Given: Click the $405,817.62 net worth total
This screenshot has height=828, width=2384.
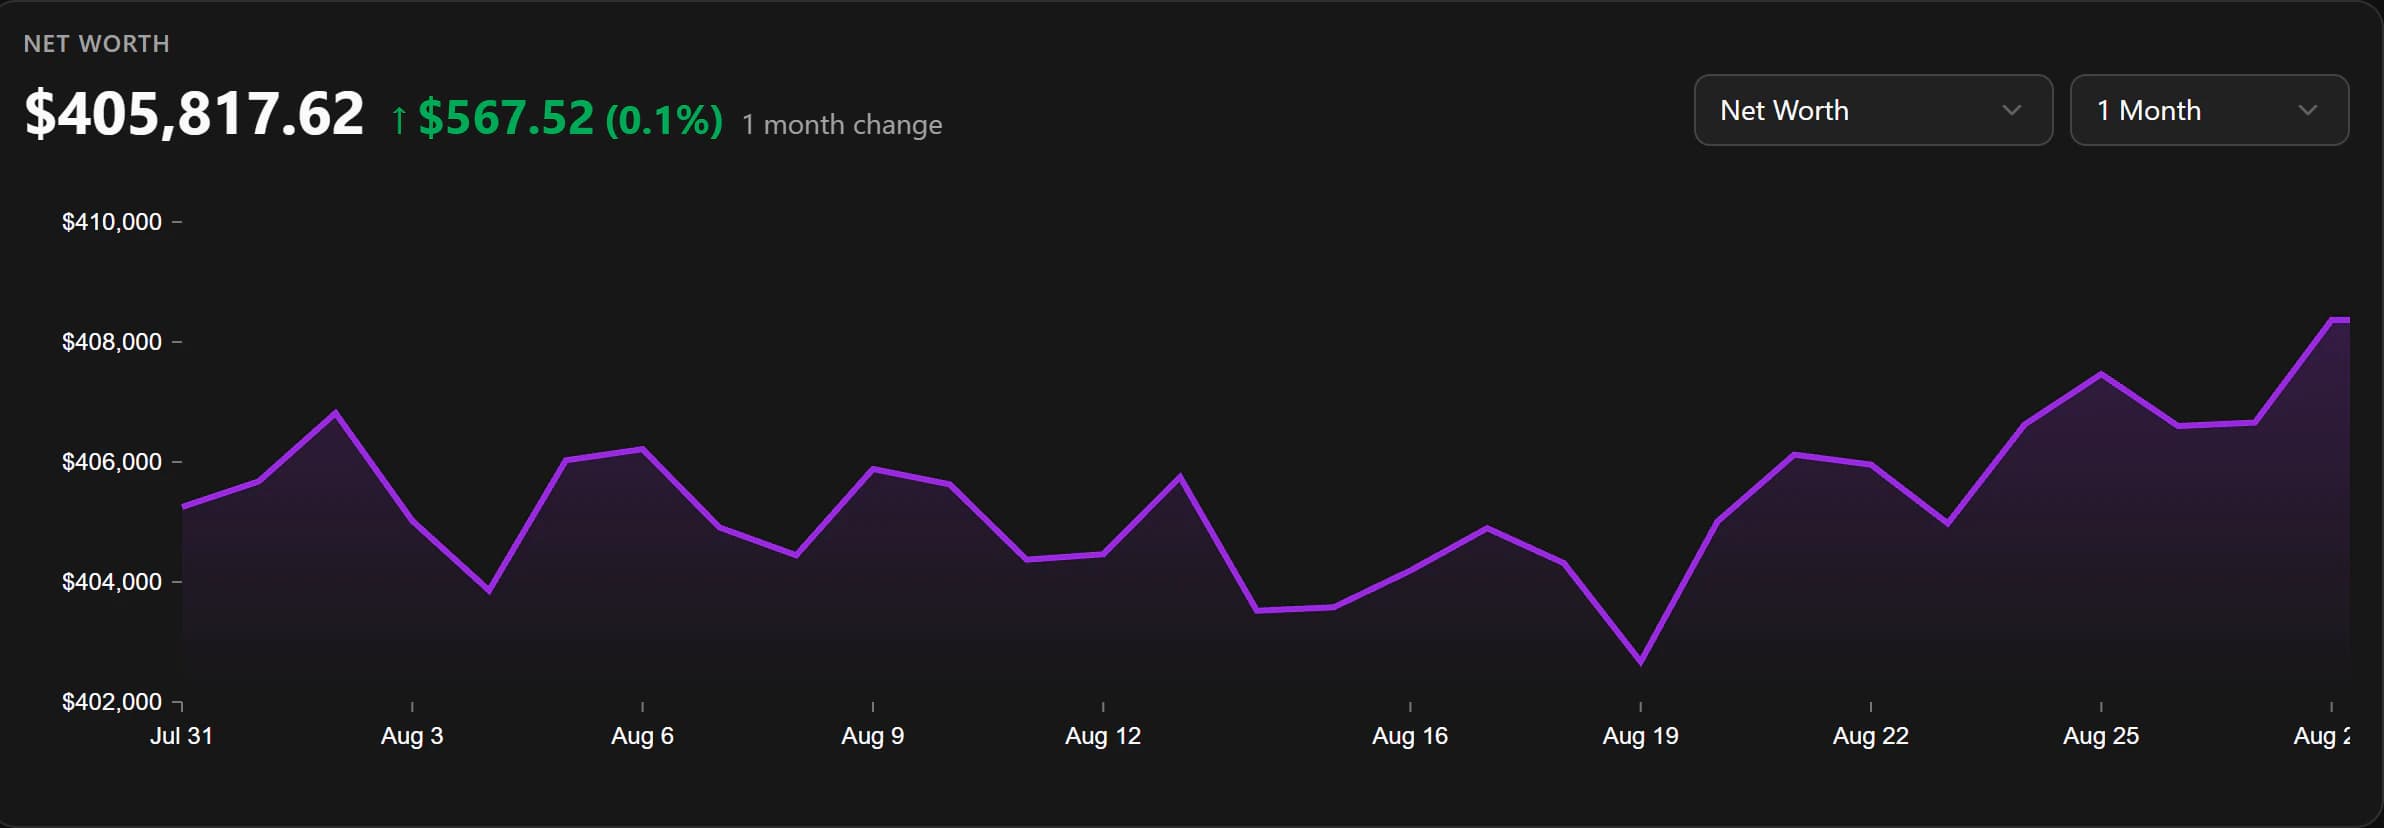Looking at the screenshot, I should 194,113.
